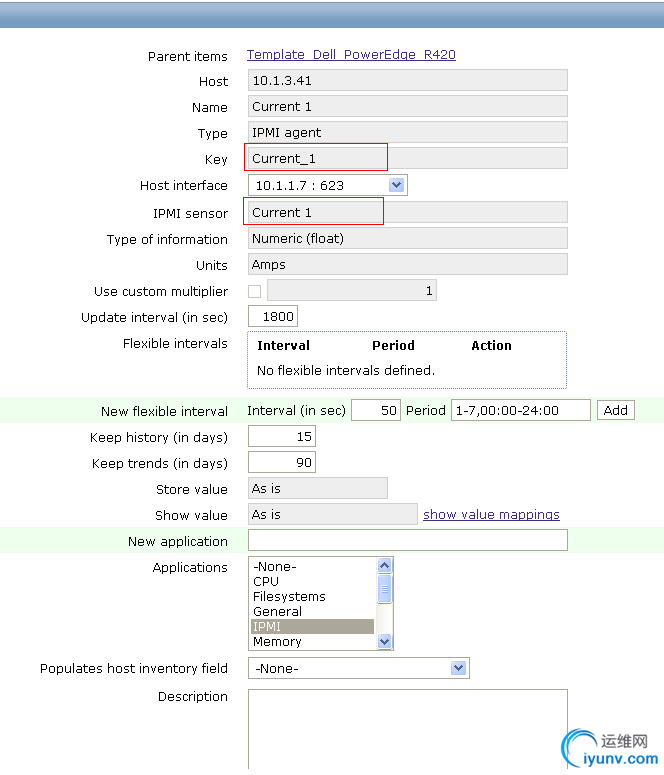Click the Applications list scroll down arrow
This screenshot has width=664, height=775.
(384, 642)
